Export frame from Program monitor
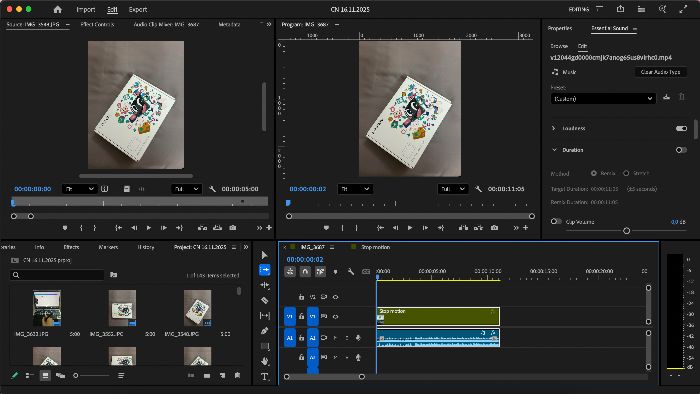Image resolution: width=700 pixels, height=394 pixels. tap(494, 228)
